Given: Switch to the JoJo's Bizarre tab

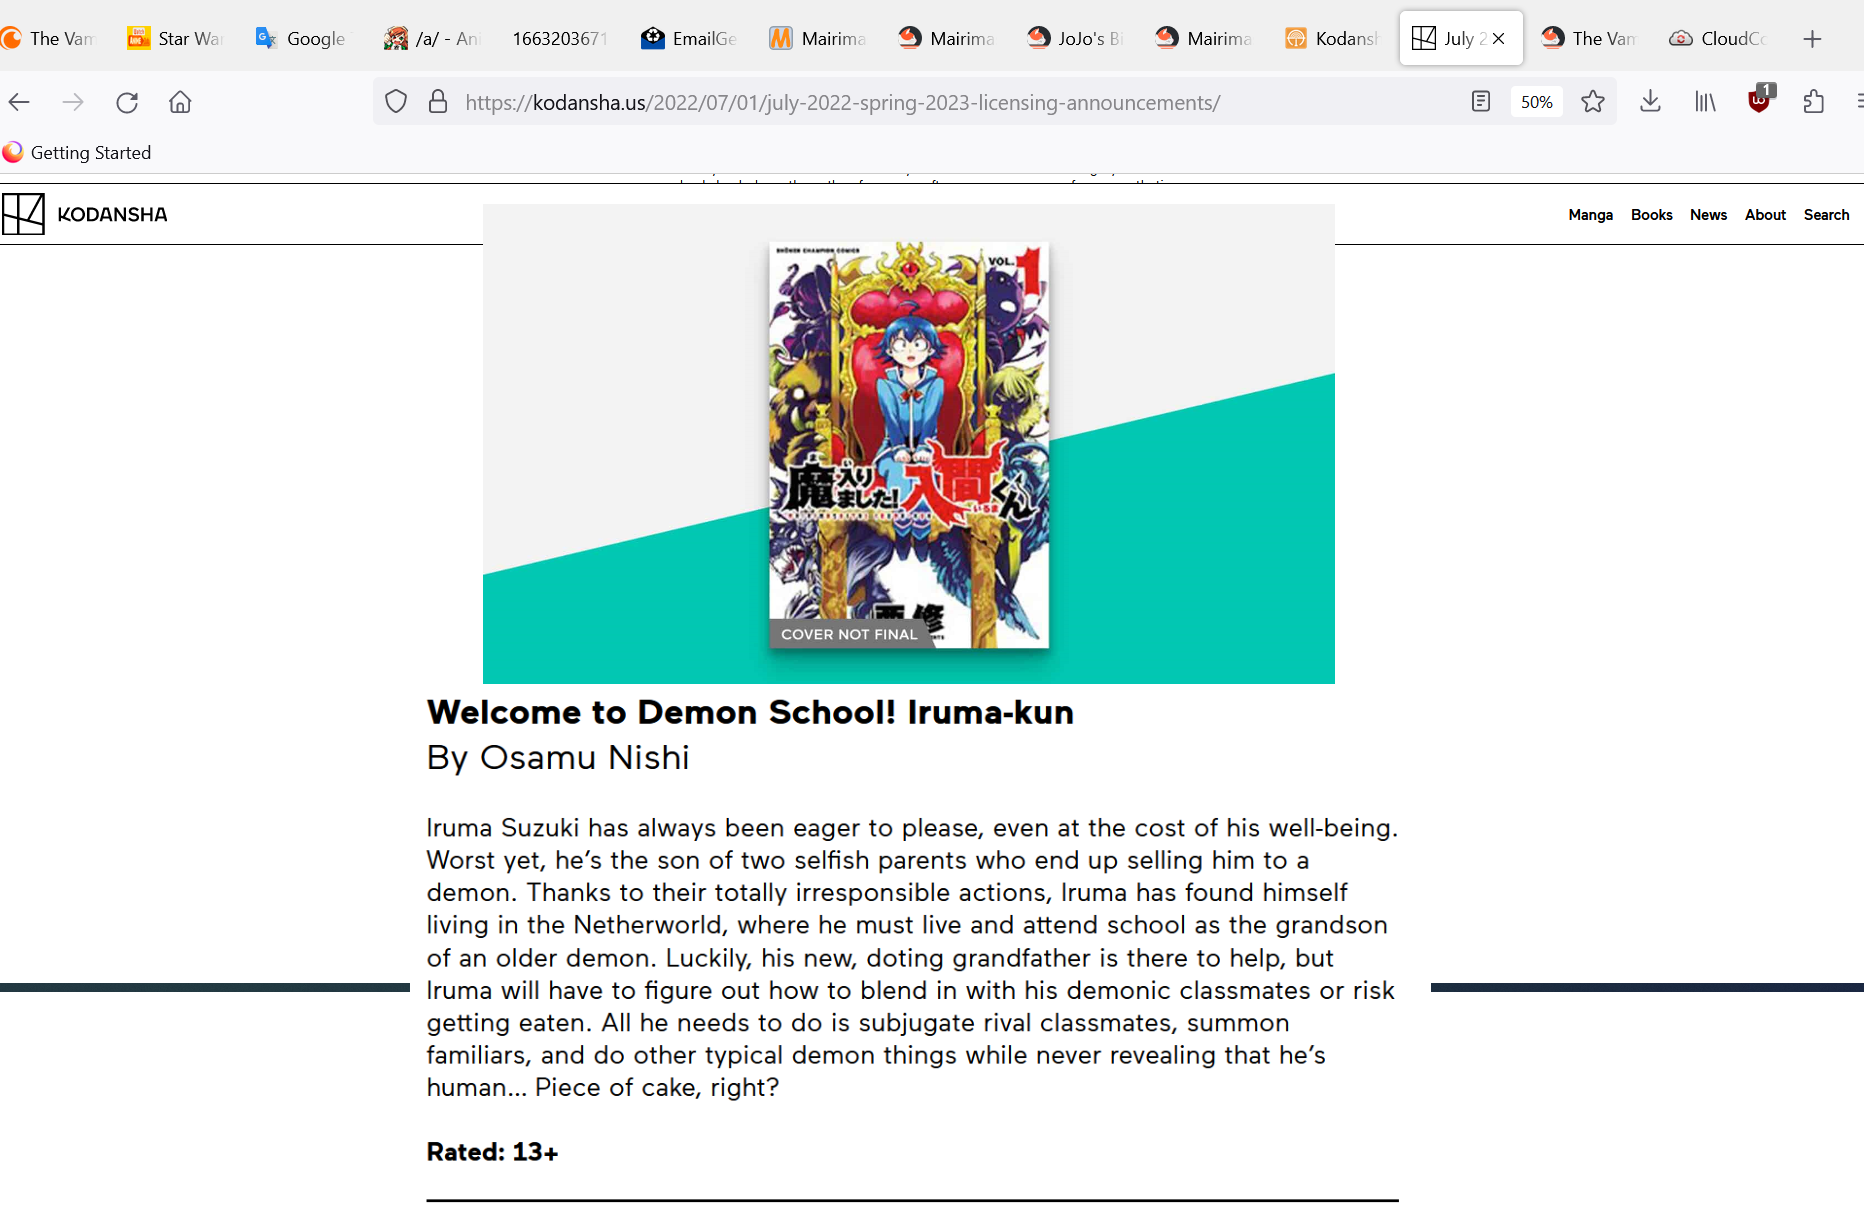Looking at the screenshot, I should coord(1075,39).
